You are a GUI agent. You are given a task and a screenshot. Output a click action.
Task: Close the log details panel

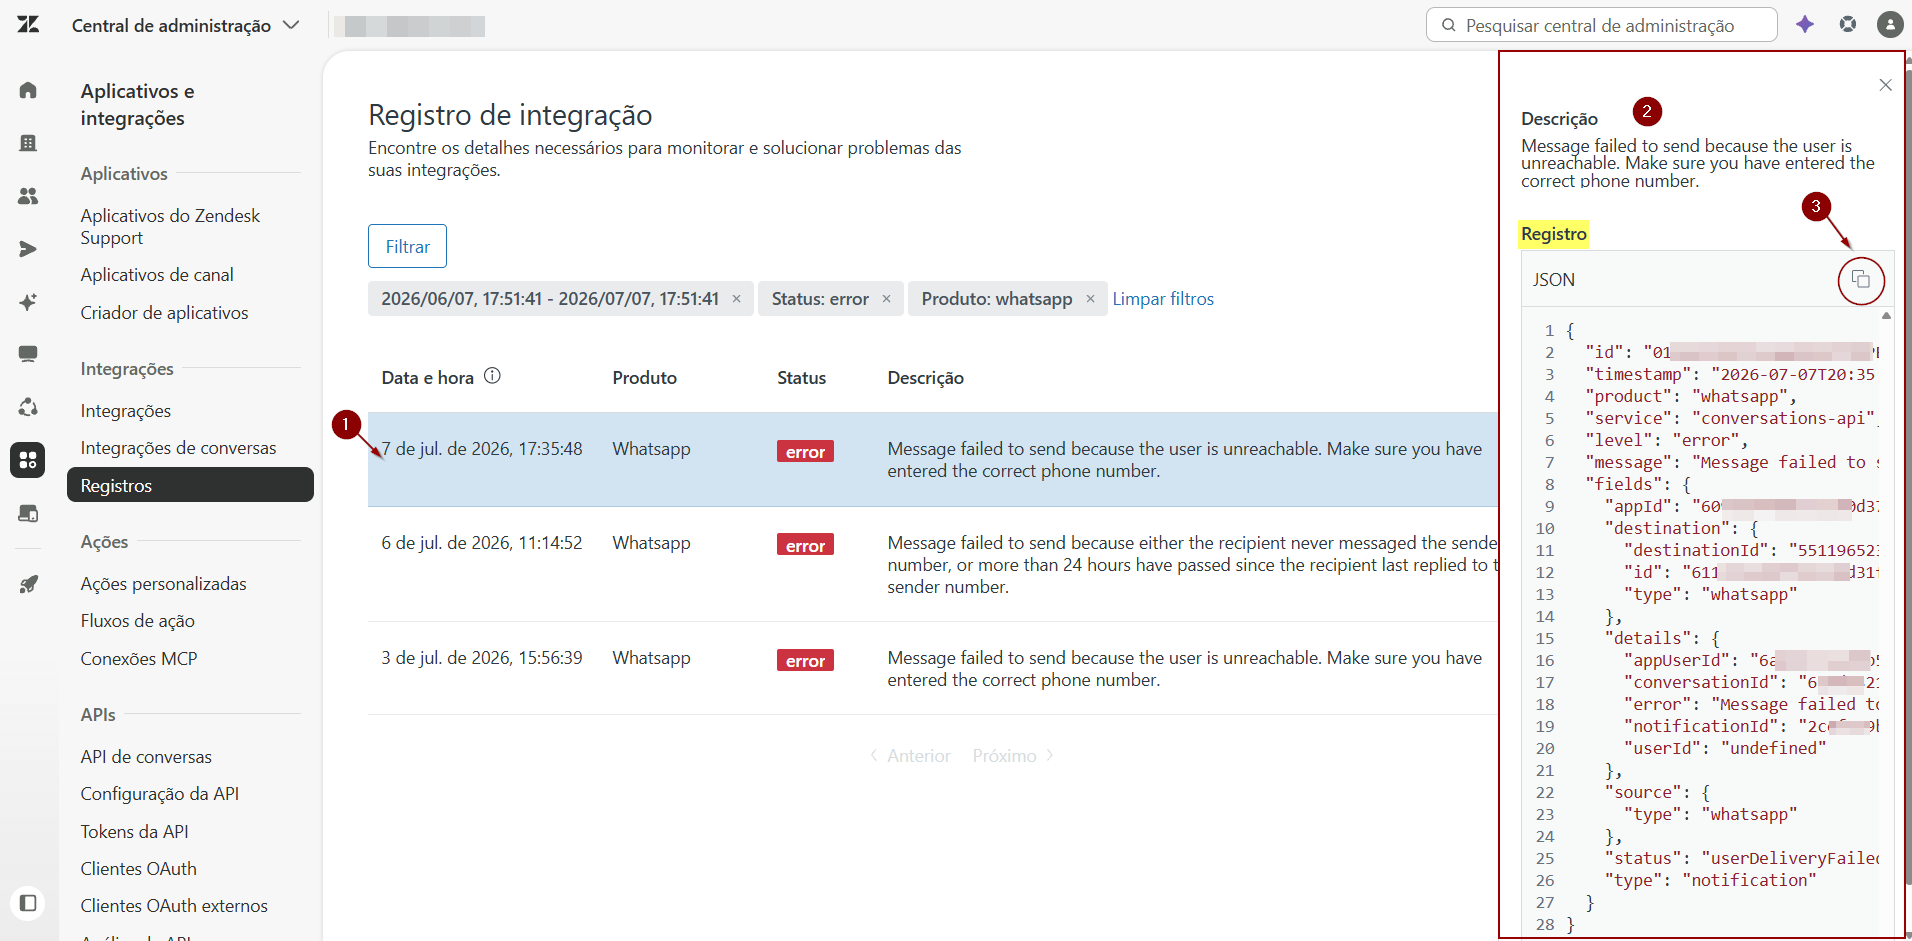tap(1885, 85)
